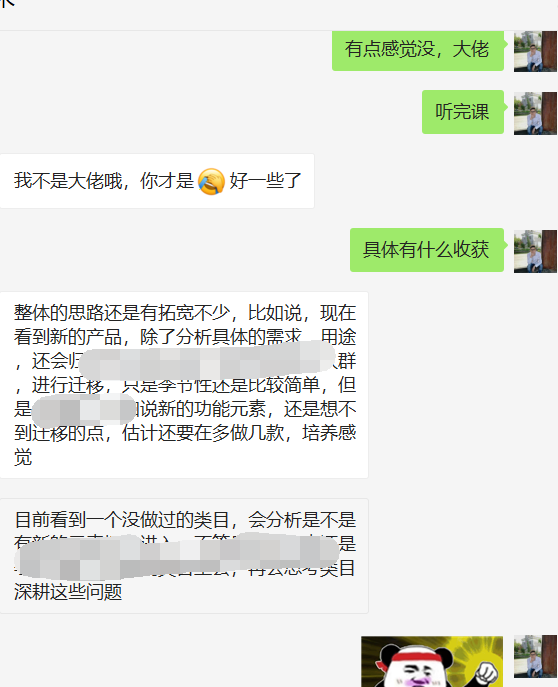This screenshot has width=558, height=687.
Task: Click the white "我不是大佬哦" message bubble
Action: pyautogui.click(x=157, y=181)
